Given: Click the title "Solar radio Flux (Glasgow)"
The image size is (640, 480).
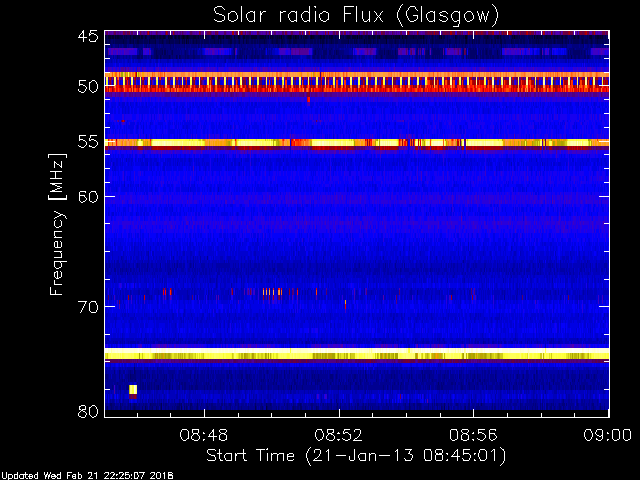Looking at the screenshot, I should click(x=356, y=16).
